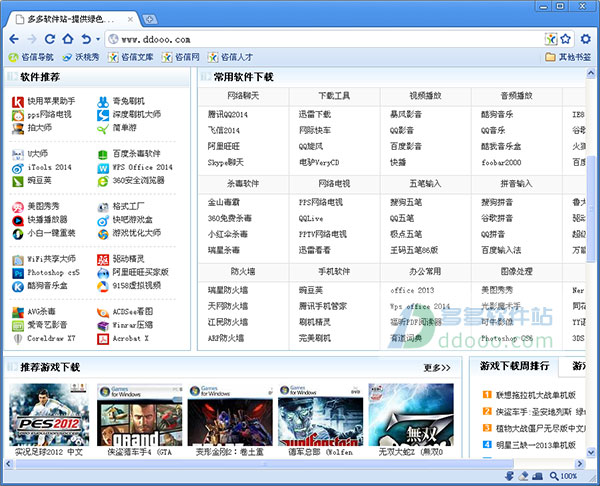The width and height of the screenshot is (600, 486).
Task: Open the 明星三缺一2013单机版 ranking entry
Action: pyautogui.click(x=535, y=445)
